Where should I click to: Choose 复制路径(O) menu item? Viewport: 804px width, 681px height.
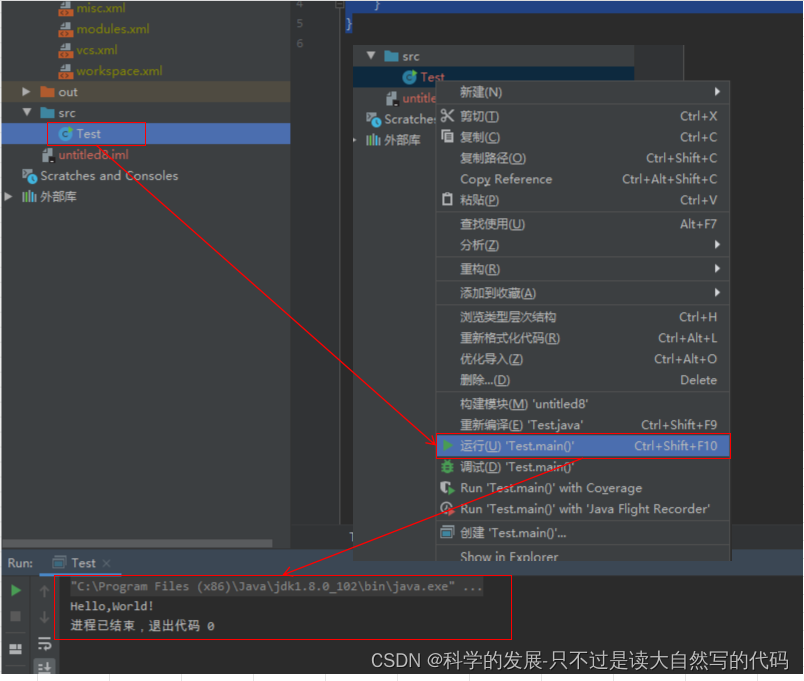point(582,158)
